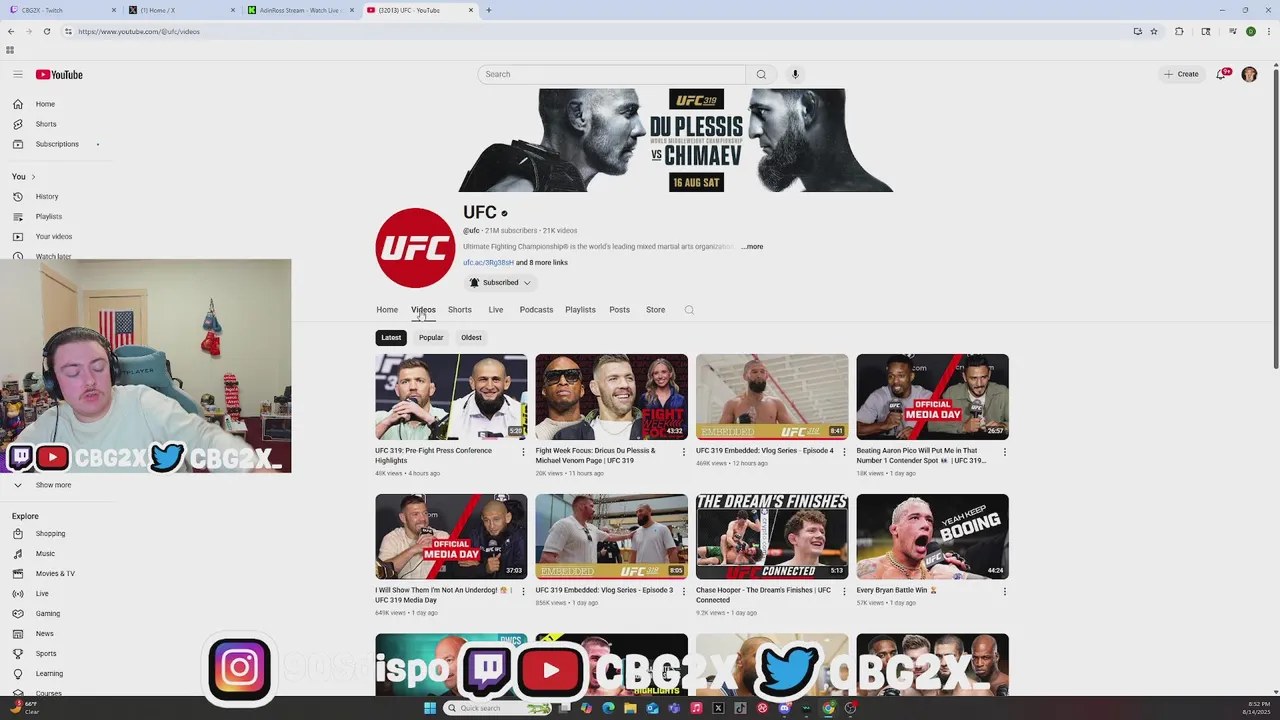Search within the UFC channel

[x=689, y=310]
